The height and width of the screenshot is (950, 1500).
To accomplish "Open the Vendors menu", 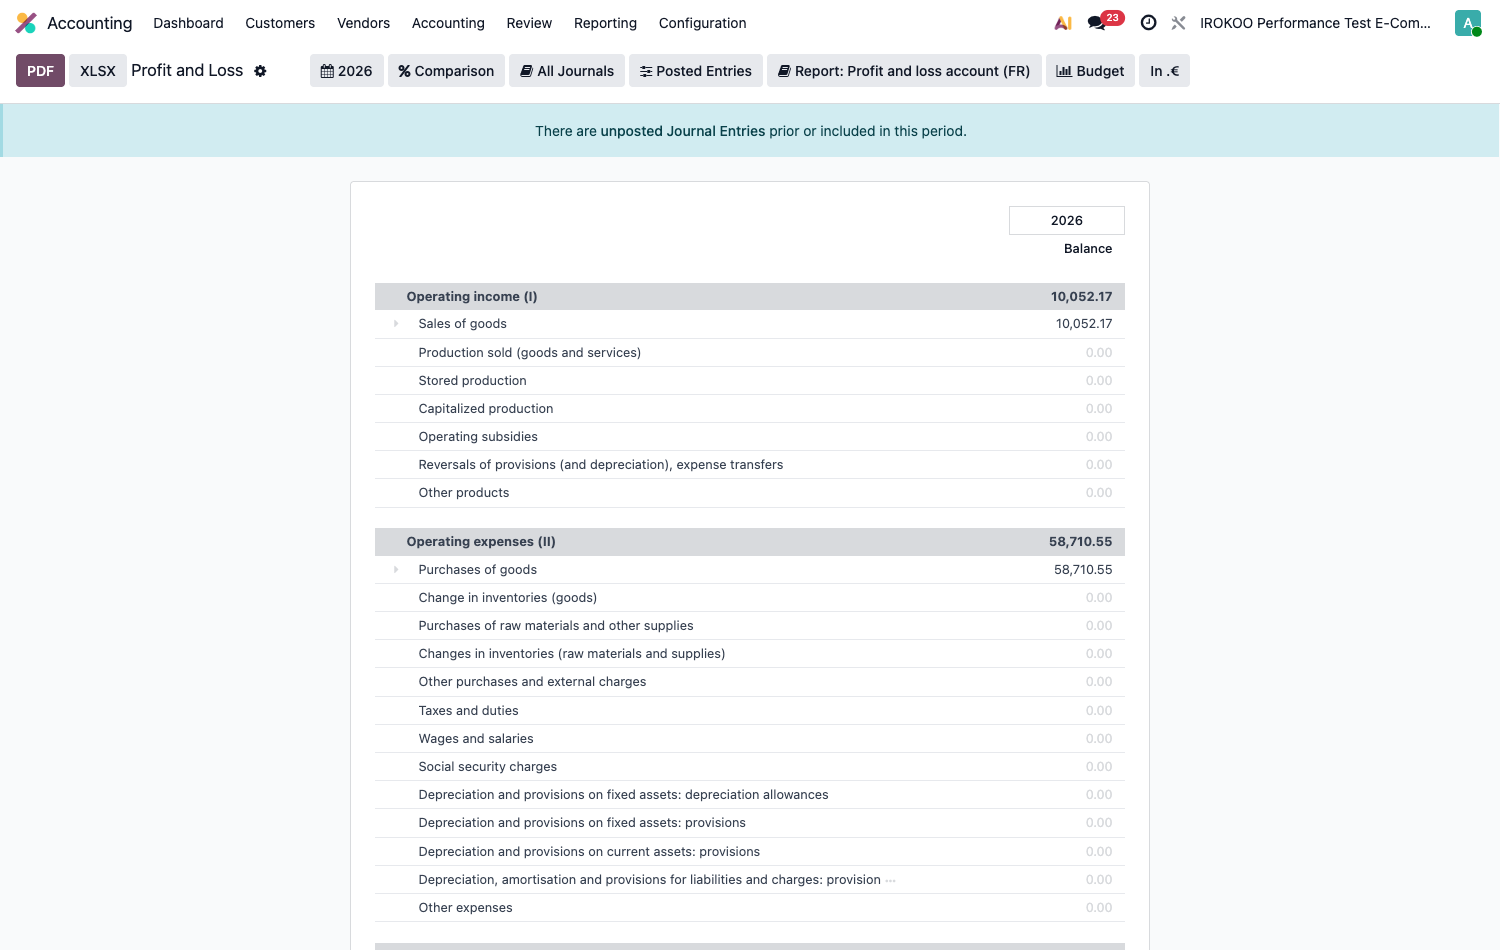I will tap(363, 23).
